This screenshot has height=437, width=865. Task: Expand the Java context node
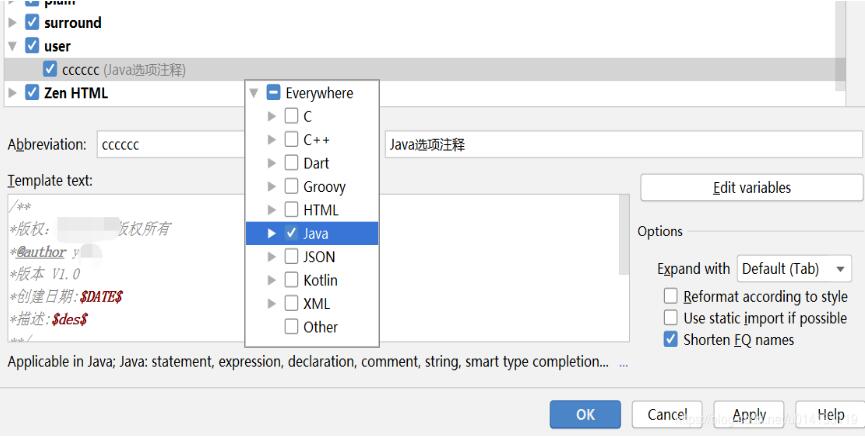pos(272,233)
